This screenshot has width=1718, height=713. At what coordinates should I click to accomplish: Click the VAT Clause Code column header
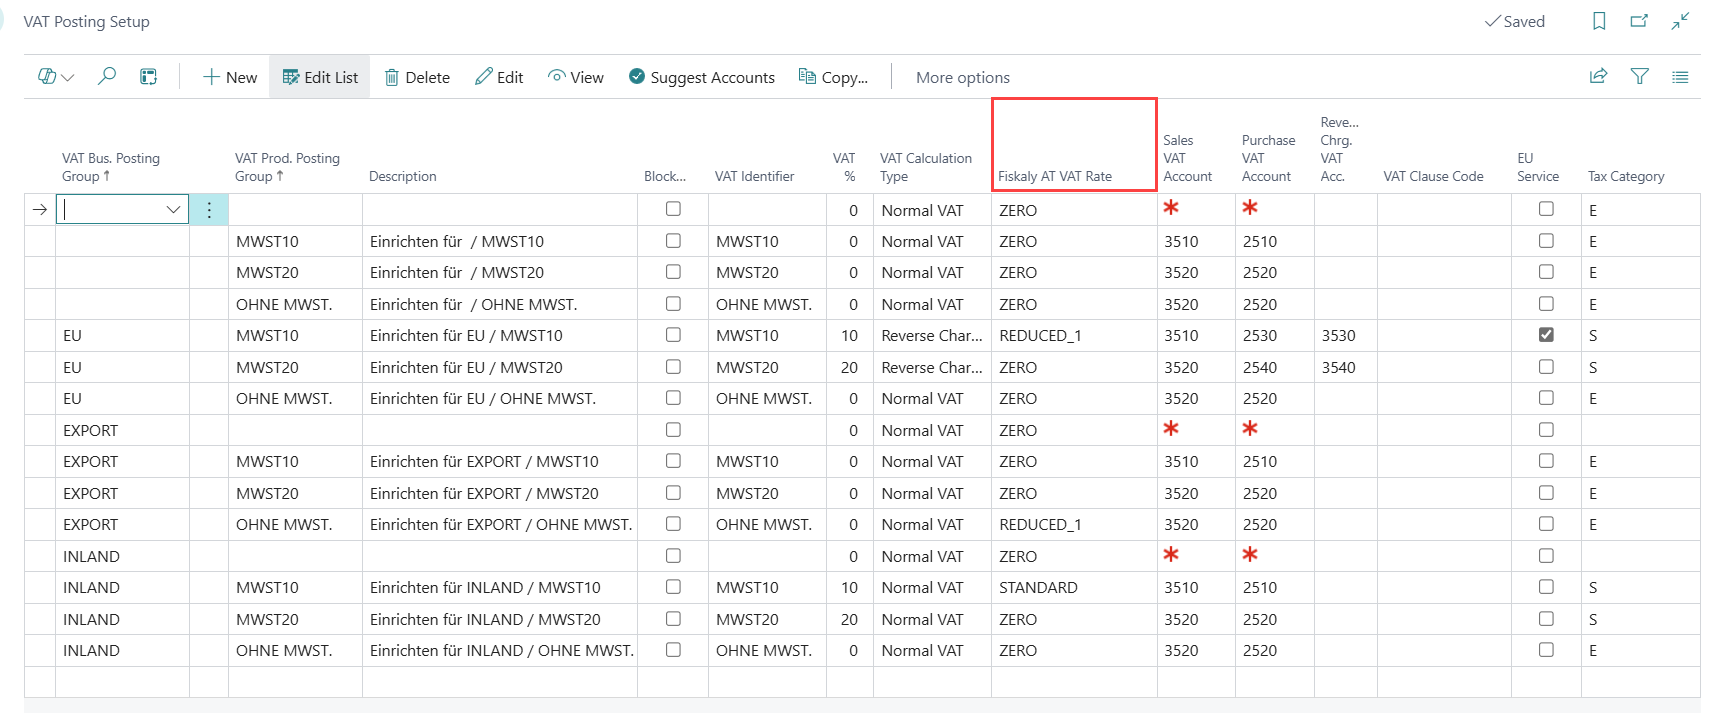[x=1433, y=176]
